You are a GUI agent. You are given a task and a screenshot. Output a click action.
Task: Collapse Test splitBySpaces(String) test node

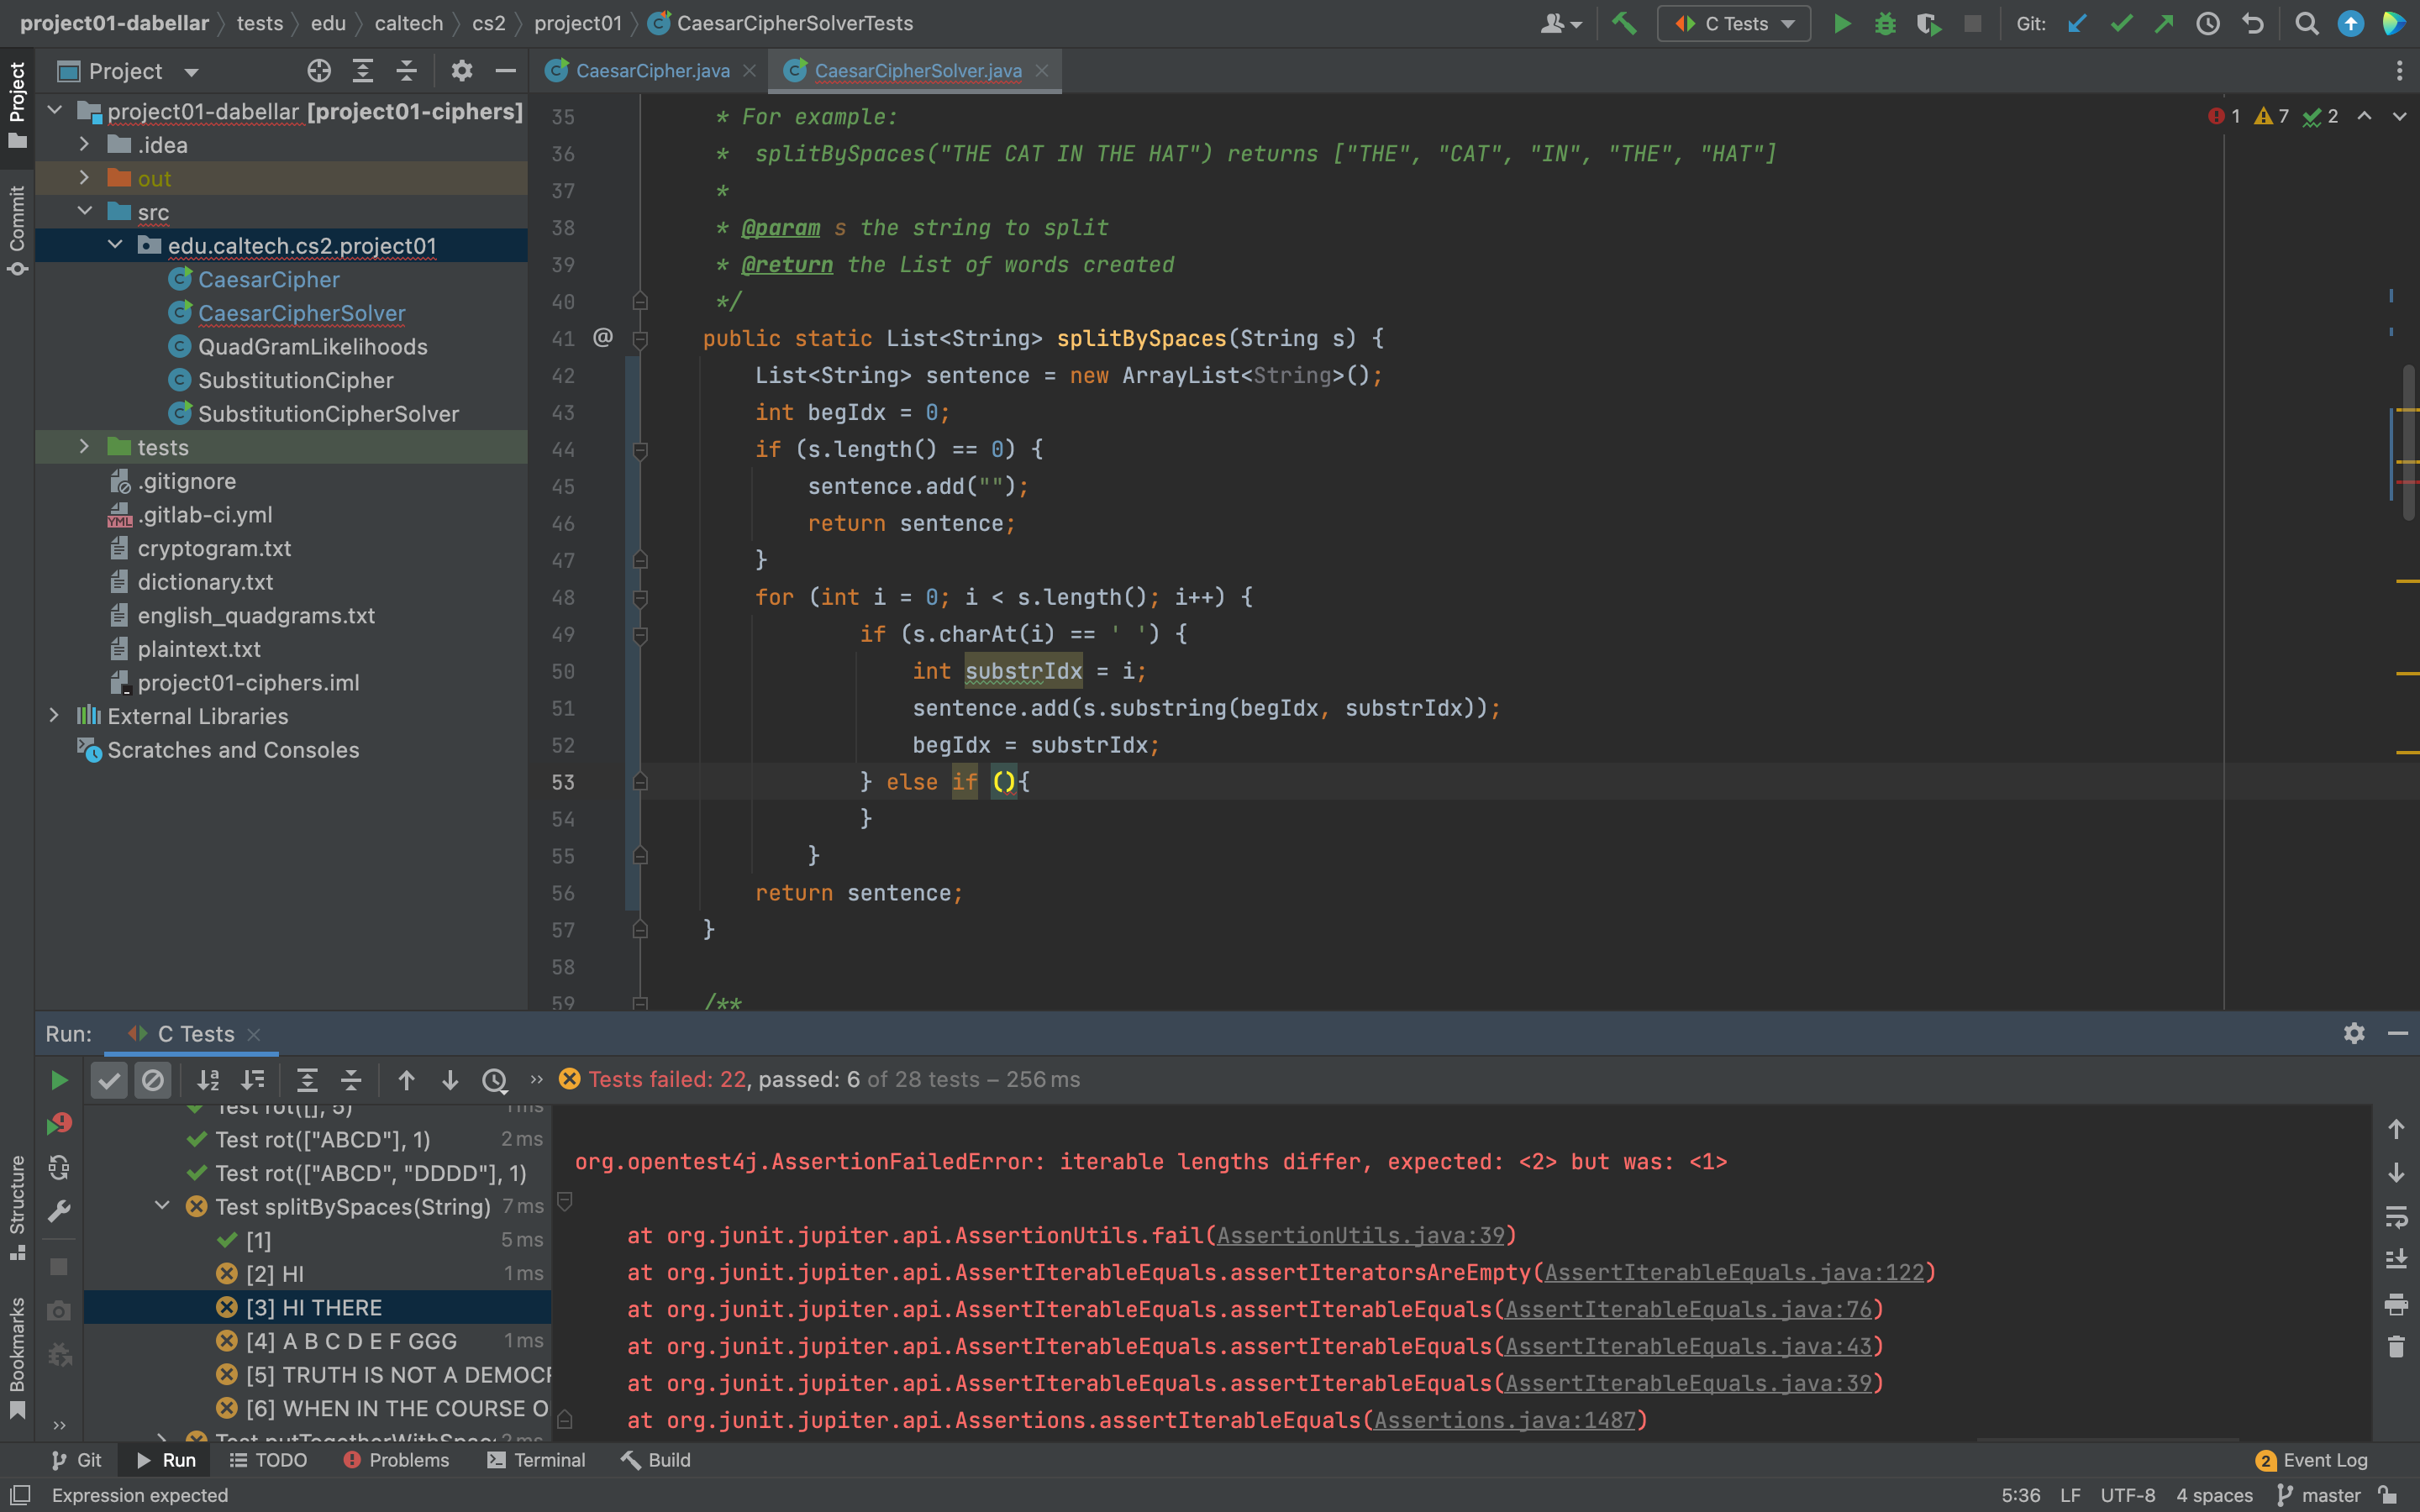pos(162,1206)
